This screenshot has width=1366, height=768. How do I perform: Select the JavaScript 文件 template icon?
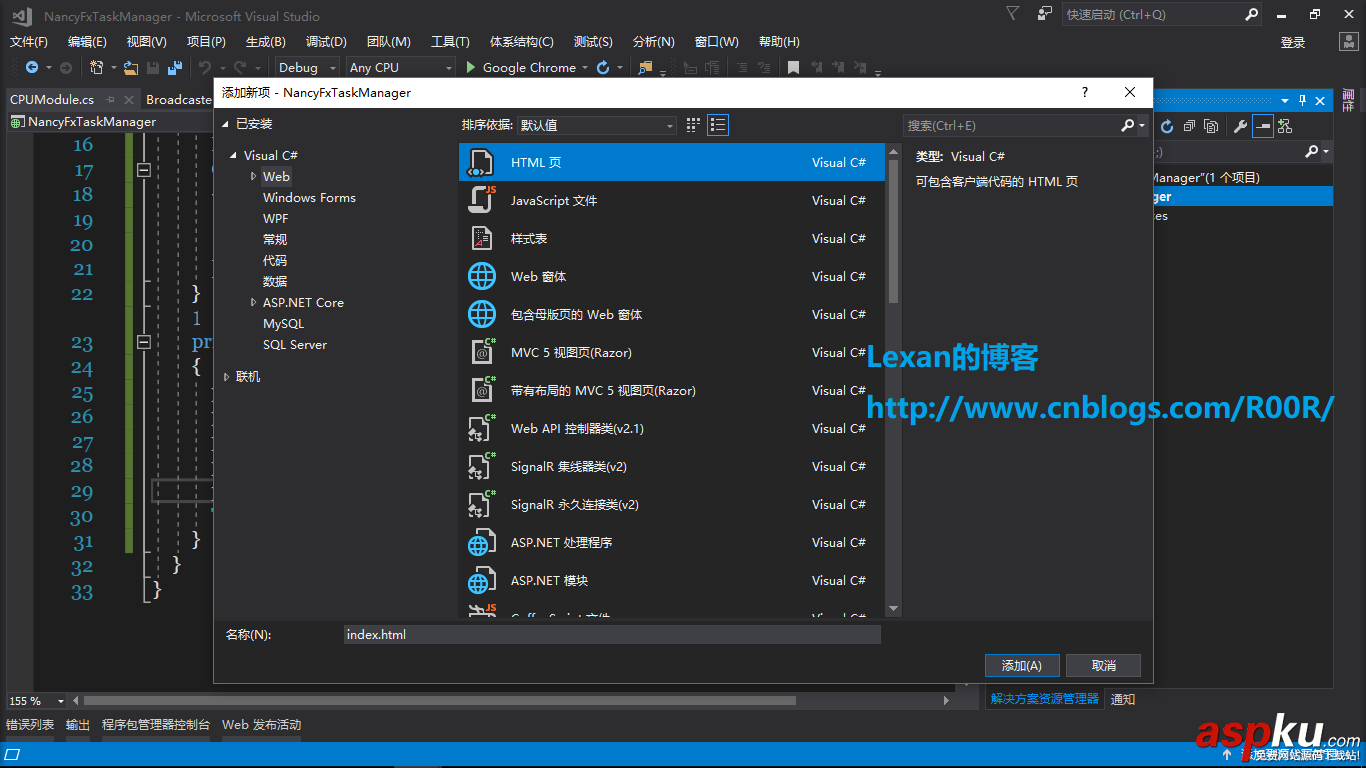click(x=482, y=200)
